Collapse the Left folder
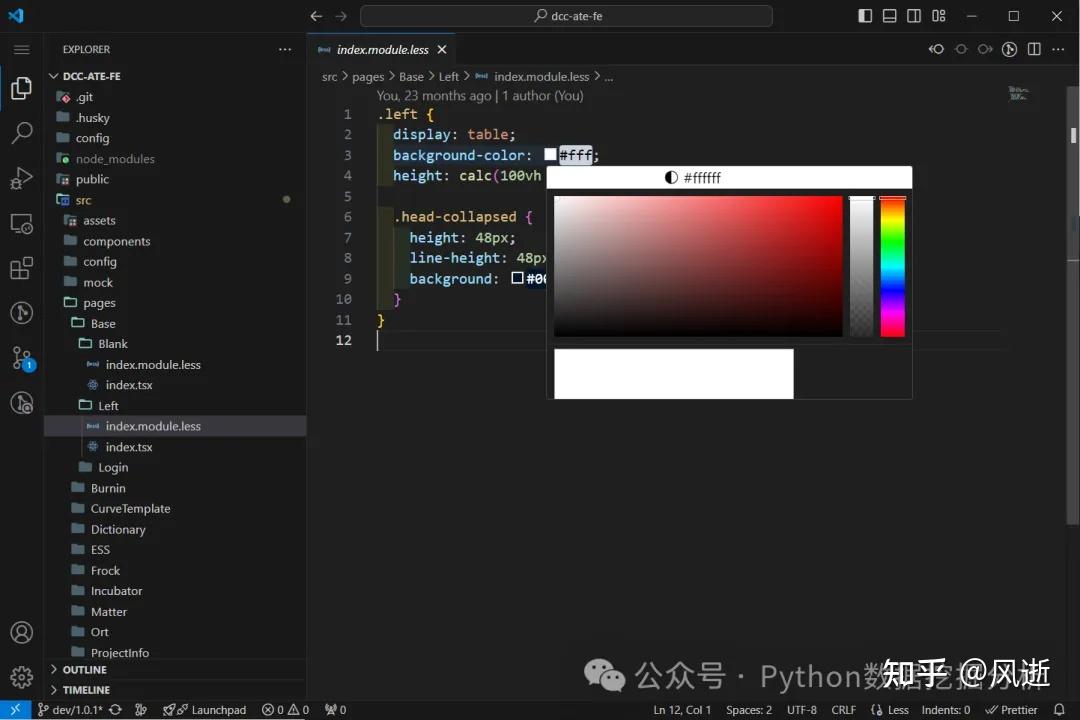The width and height of the screenshot is (1080, 720). click(176, 406)
